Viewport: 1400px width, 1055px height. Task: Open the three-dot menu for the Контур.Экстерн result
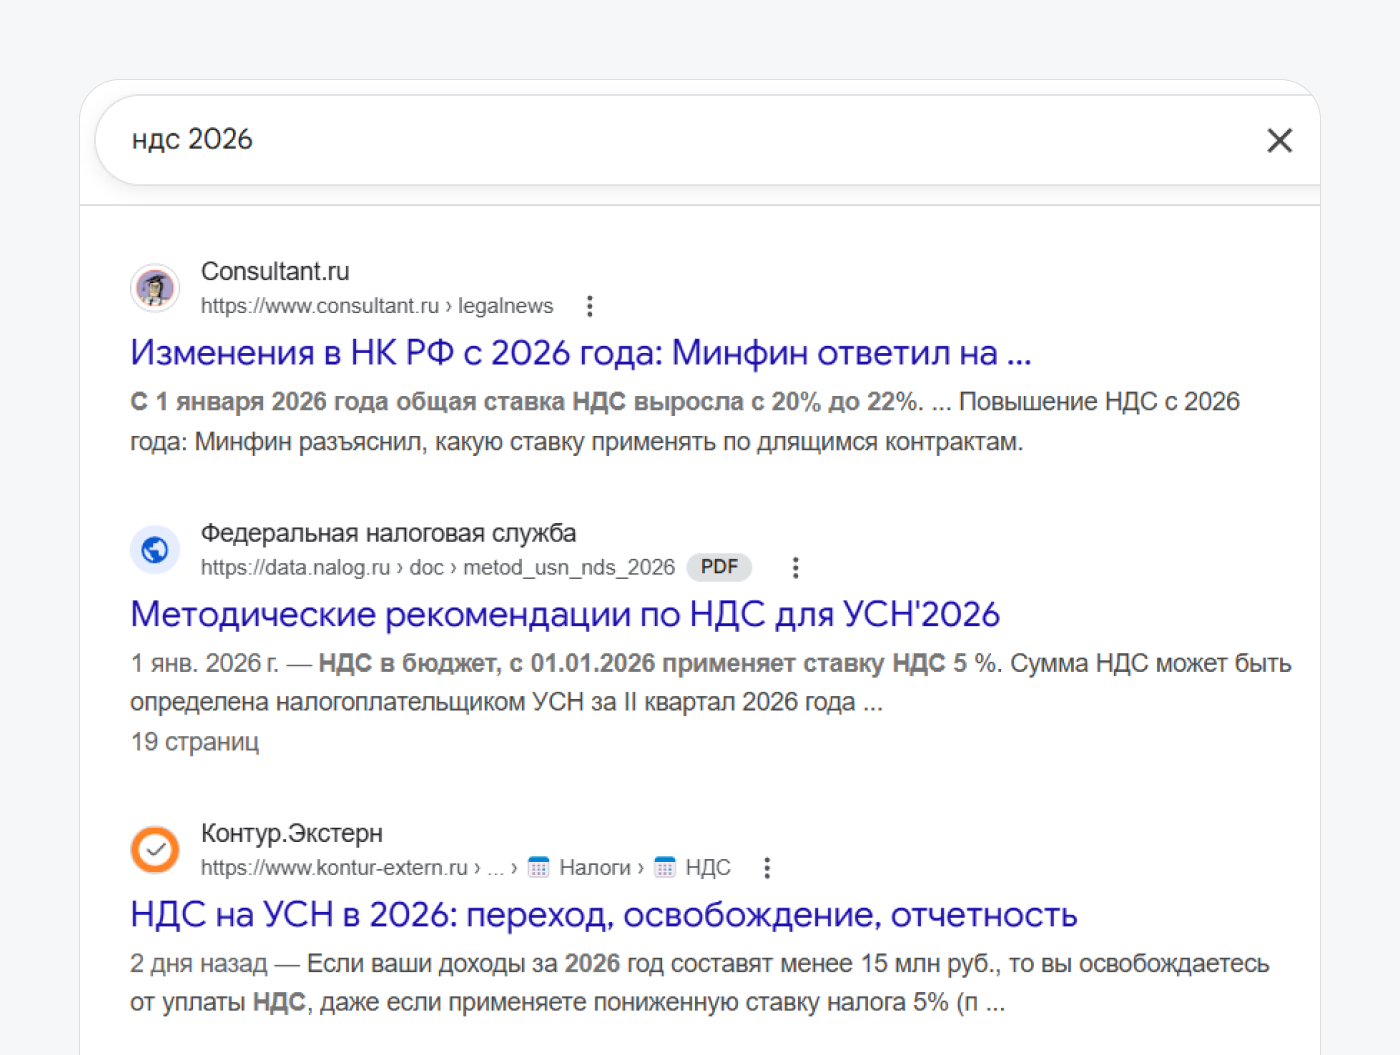click(767, 868)
